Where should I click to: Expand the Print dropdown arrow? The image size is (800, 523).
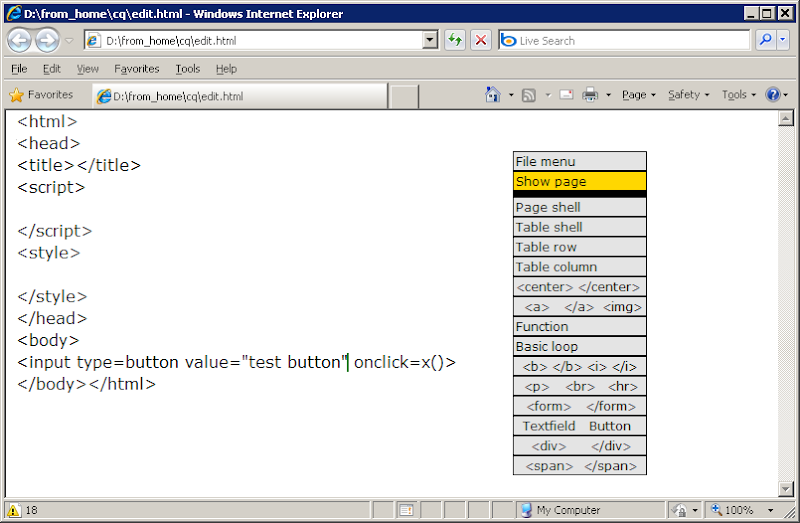click(608, 95)
